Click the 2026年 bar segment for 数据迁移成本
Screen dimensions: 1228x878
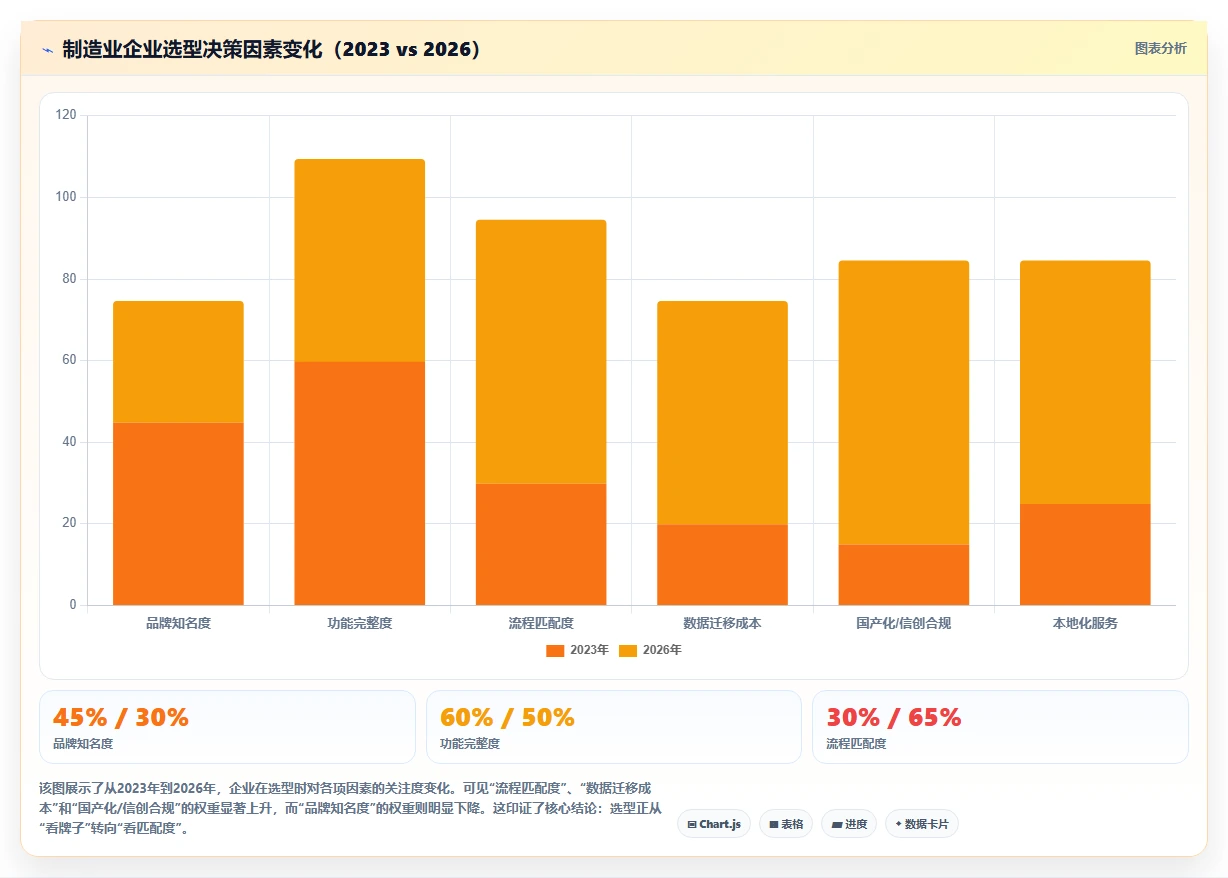point(722,413)
